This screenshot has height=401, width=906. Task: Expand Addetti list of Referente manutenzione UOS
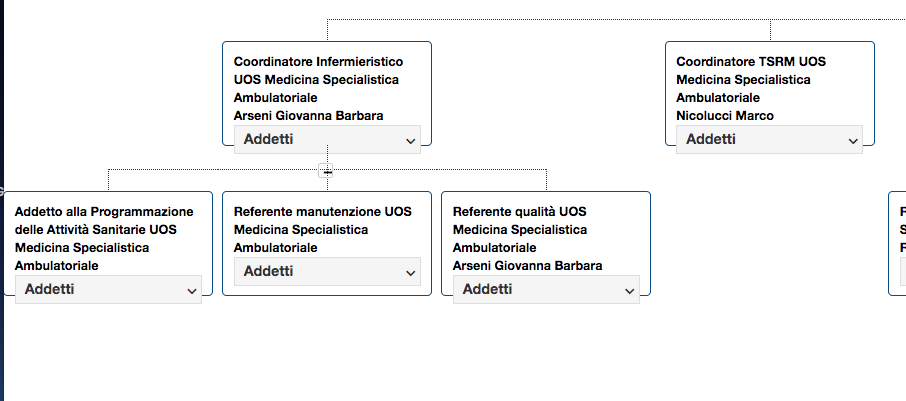(x=327, y=272)
